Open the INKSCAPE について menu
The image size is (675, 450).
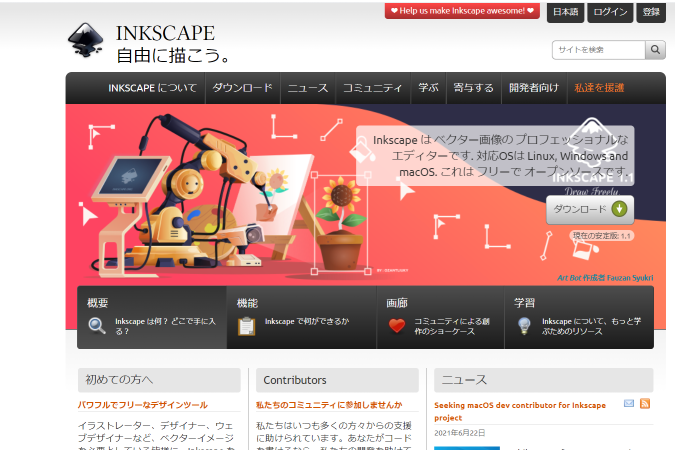tap(152, 88)
